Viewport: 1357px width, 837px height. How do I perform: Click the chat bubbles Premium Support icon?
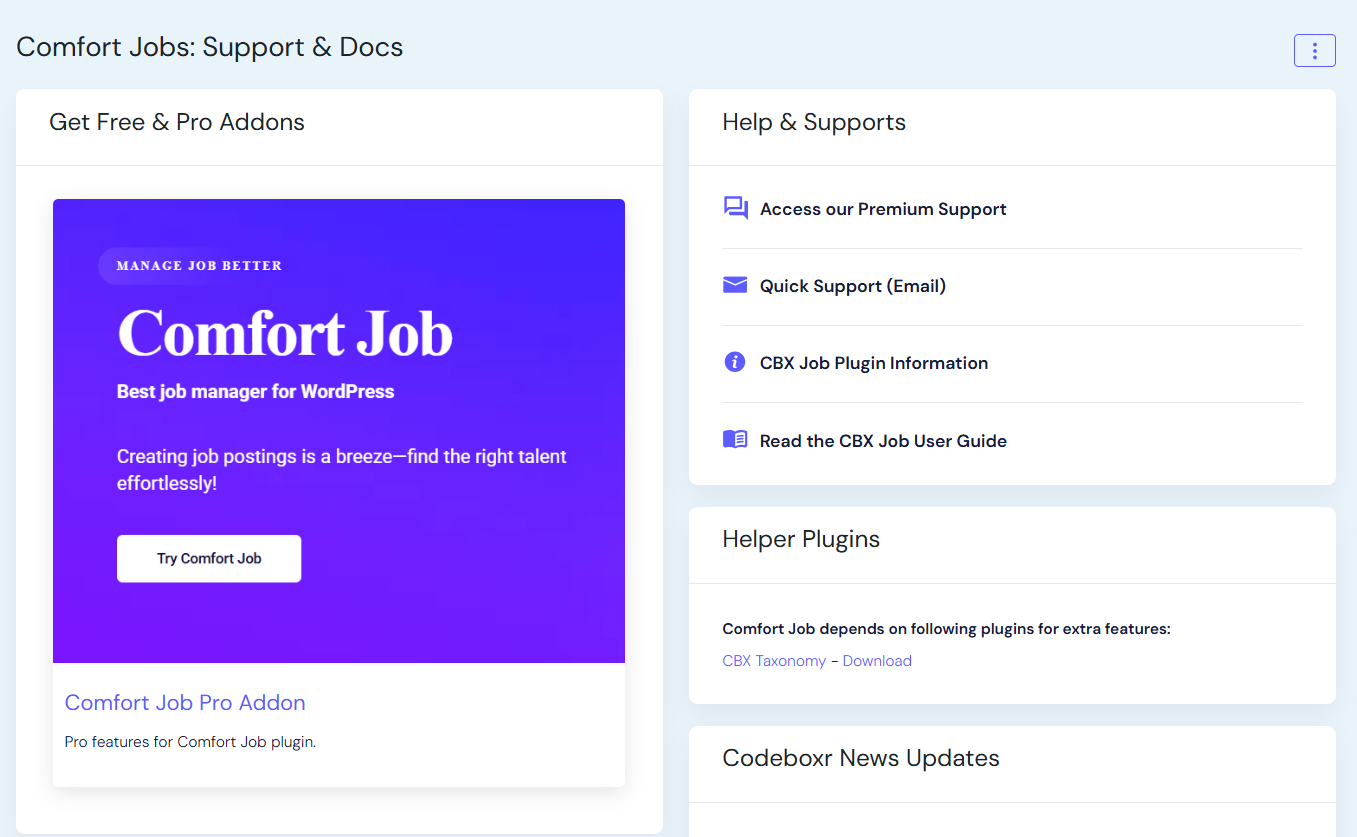point(735,208)
